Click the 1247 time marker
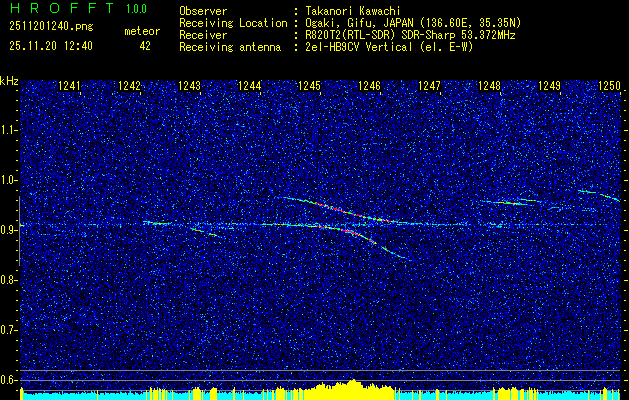This screenshot has height=400, width=629. click(x=430, y=86)
